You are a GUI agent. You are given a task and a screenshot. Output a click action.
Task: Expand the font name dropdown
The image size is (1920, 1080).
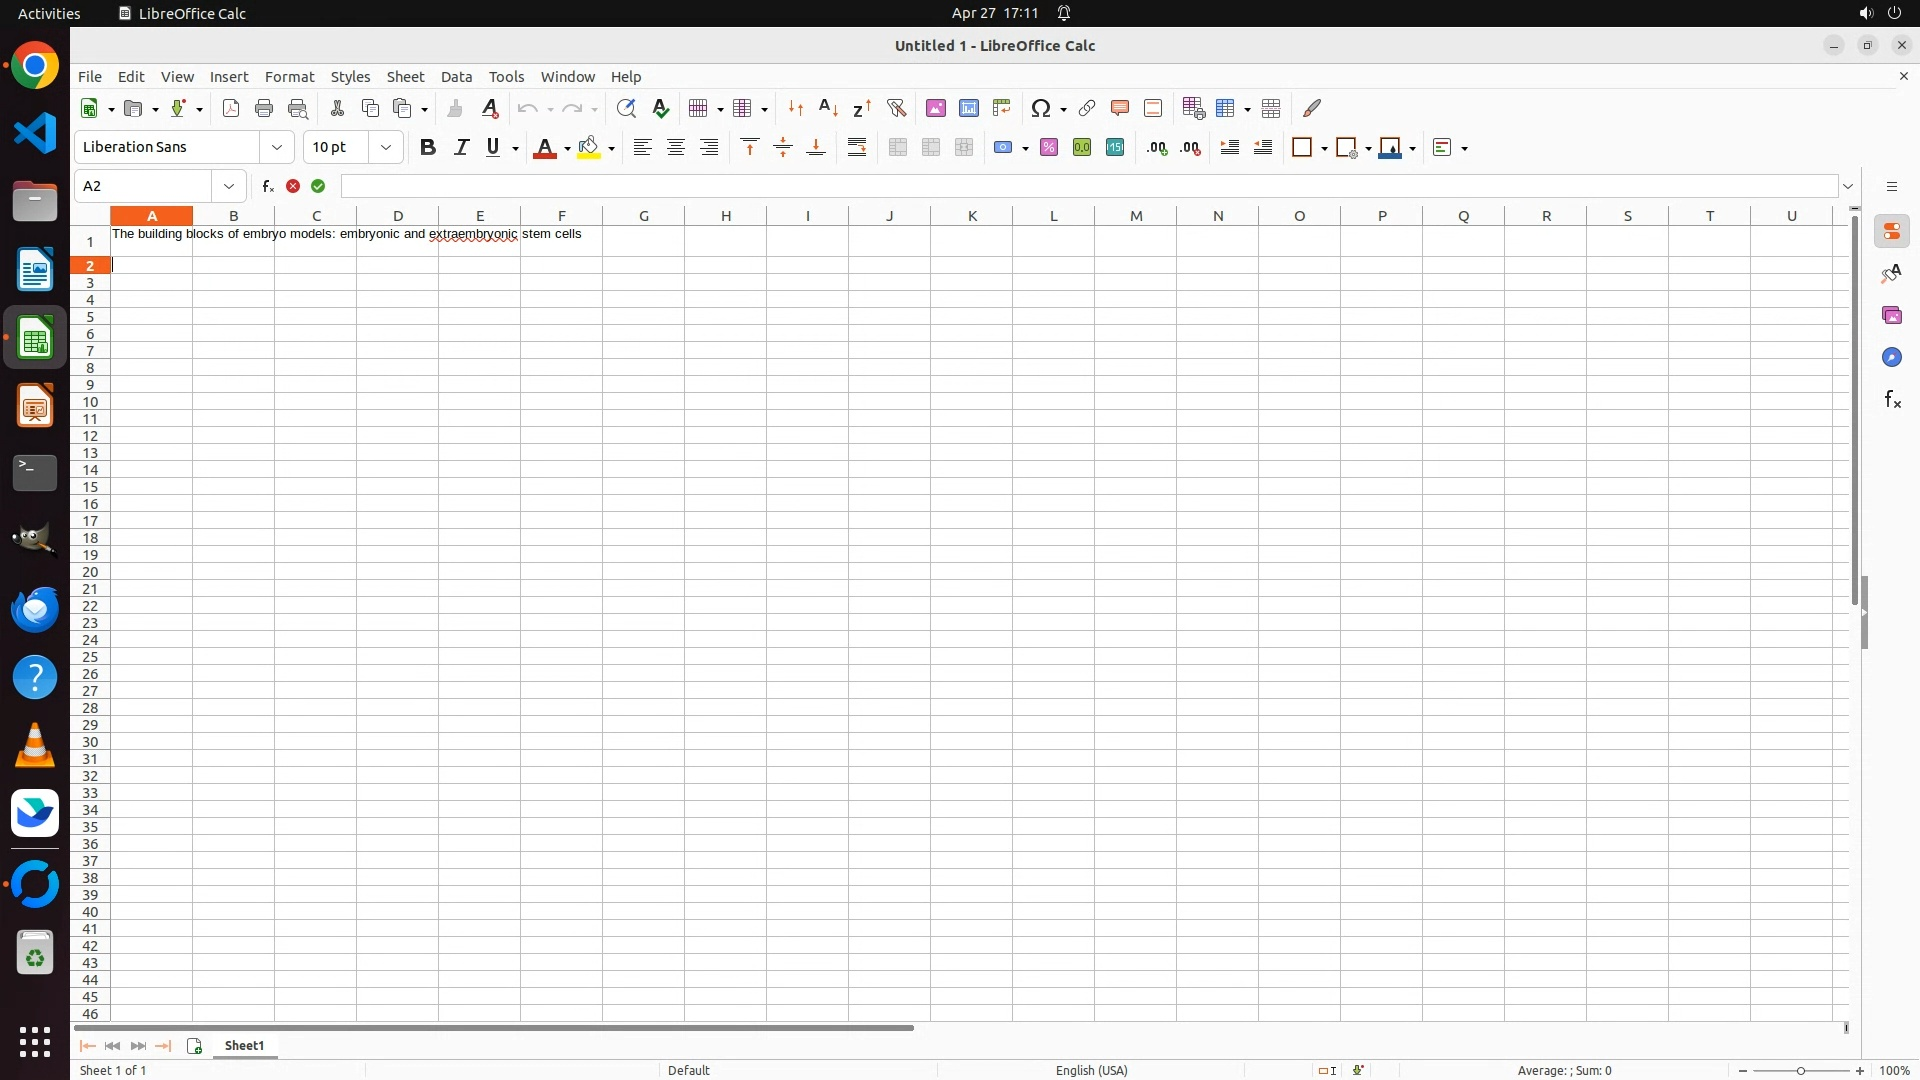pos(277,148)
